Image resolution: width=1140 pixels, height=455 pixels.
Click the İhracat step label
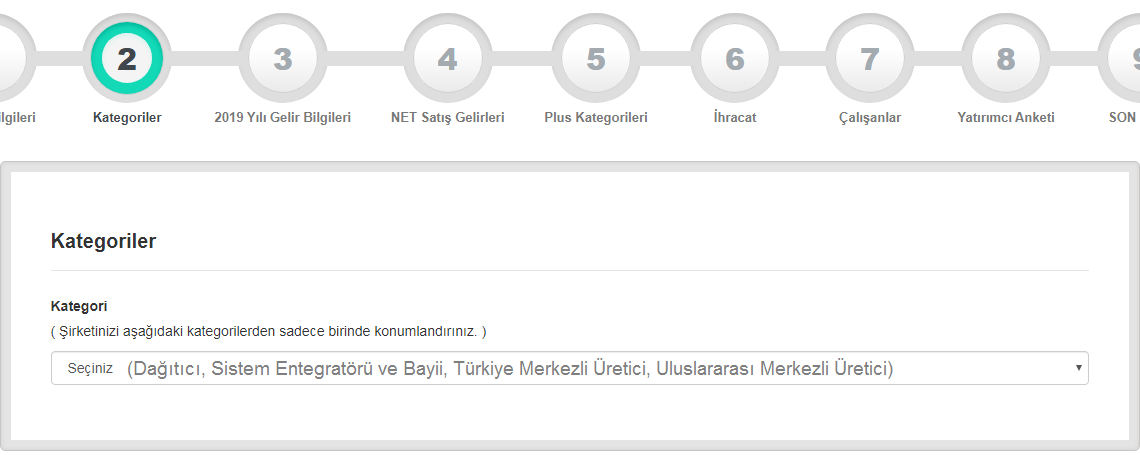click(x=735, y=117)
